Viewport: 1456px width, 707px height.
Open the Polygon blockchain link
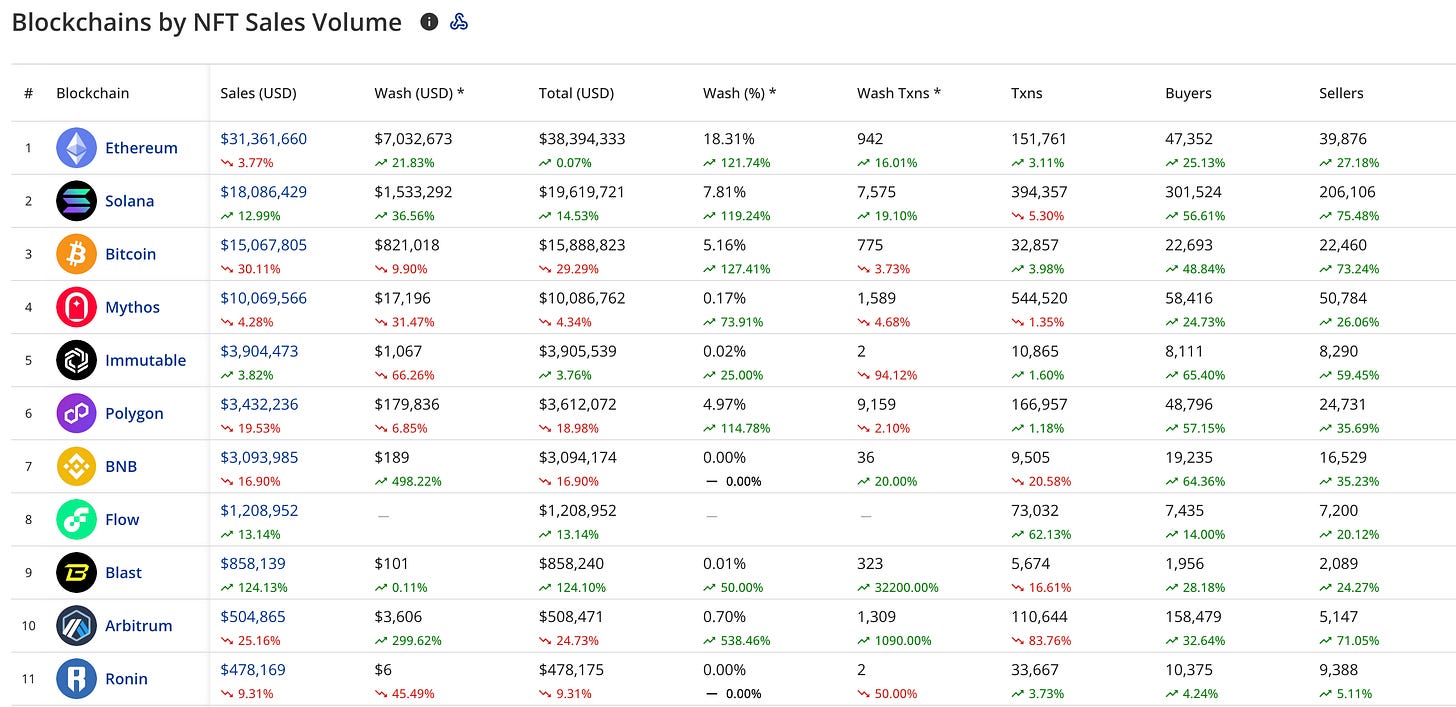pos(134,414)
